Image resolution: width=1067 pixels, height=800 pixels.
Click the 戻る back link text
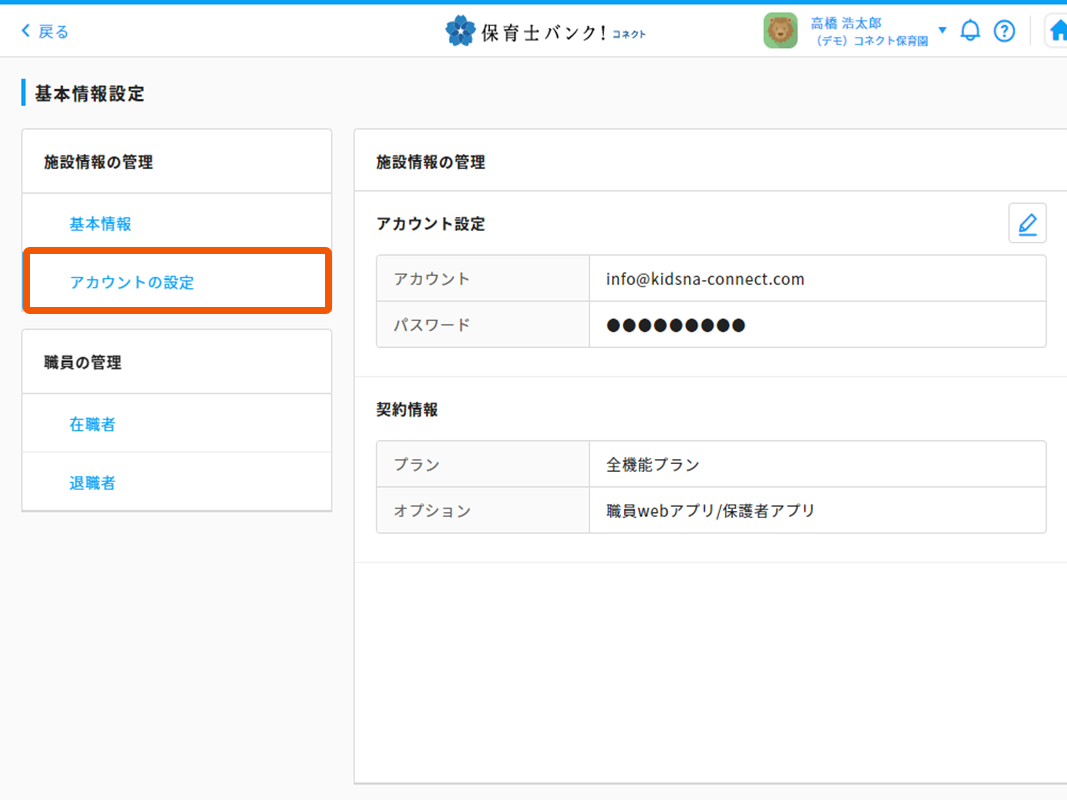54,31
